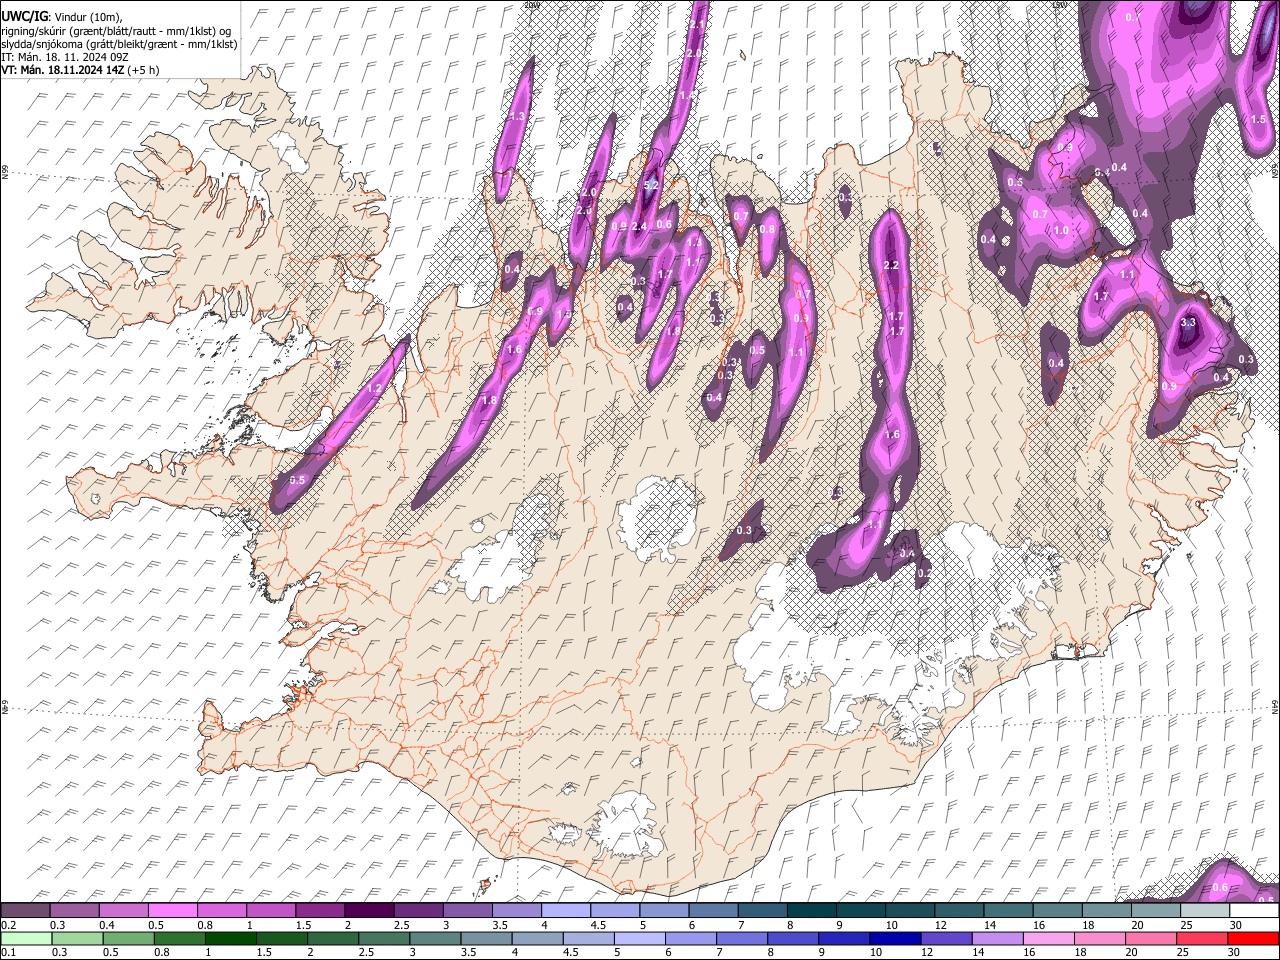Image resolution: width=1280 pixels, height=960 pixels.
Task: Click the 'Vindur (10m)' header text
Action: [87, 17]
